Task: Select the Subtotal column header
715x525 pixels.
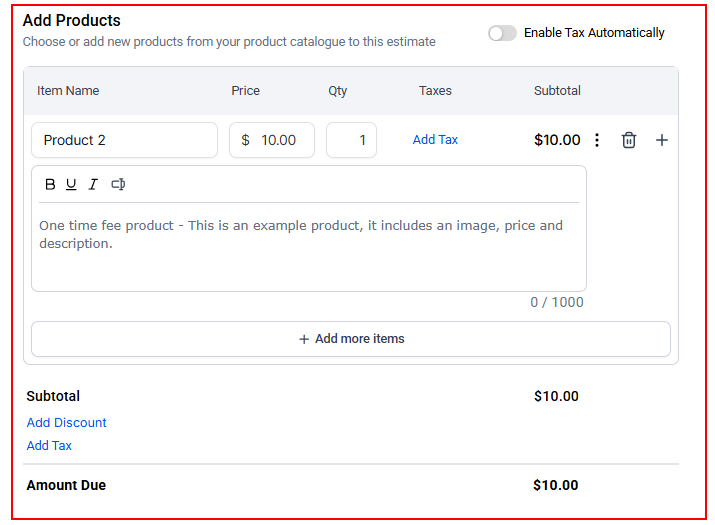Action: pos(557,91)
